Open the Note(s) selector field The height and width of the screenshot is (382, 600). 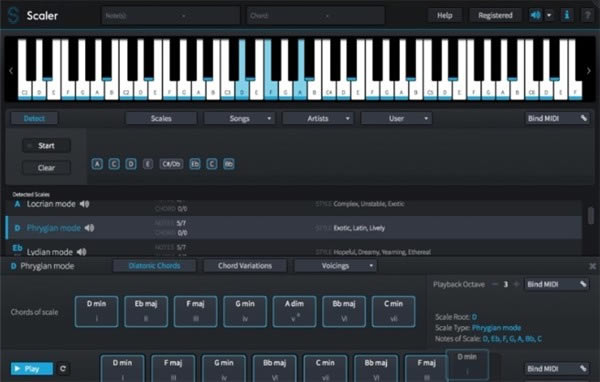(x=171, y=16)
